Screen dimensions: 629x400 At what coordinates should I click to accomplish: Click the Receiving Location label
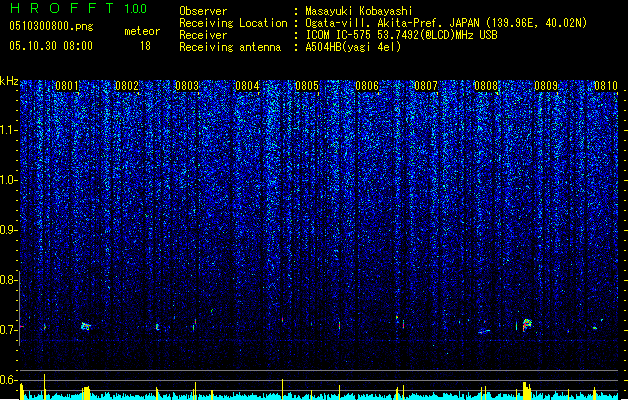(233, 23)
